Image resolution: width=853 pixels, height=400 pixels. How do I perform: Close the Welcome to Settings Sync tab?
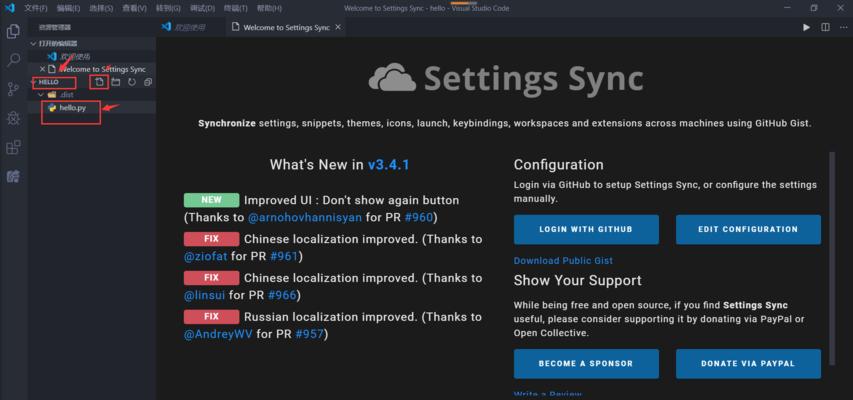(x=338, y=27)
